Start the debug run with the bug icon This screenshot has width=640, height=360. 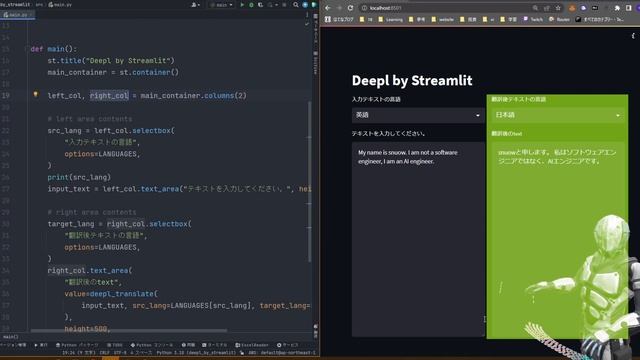pyautogui.click(x=251, y=5)
